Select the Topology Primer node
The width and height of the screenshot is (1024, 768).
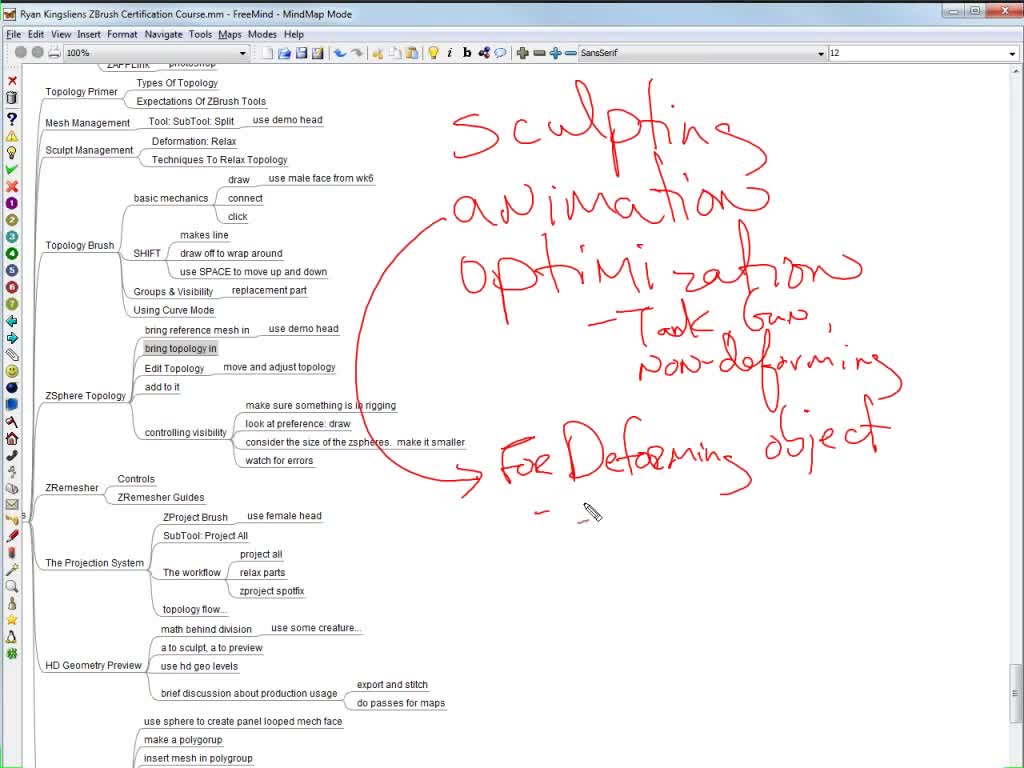(82, 92)
